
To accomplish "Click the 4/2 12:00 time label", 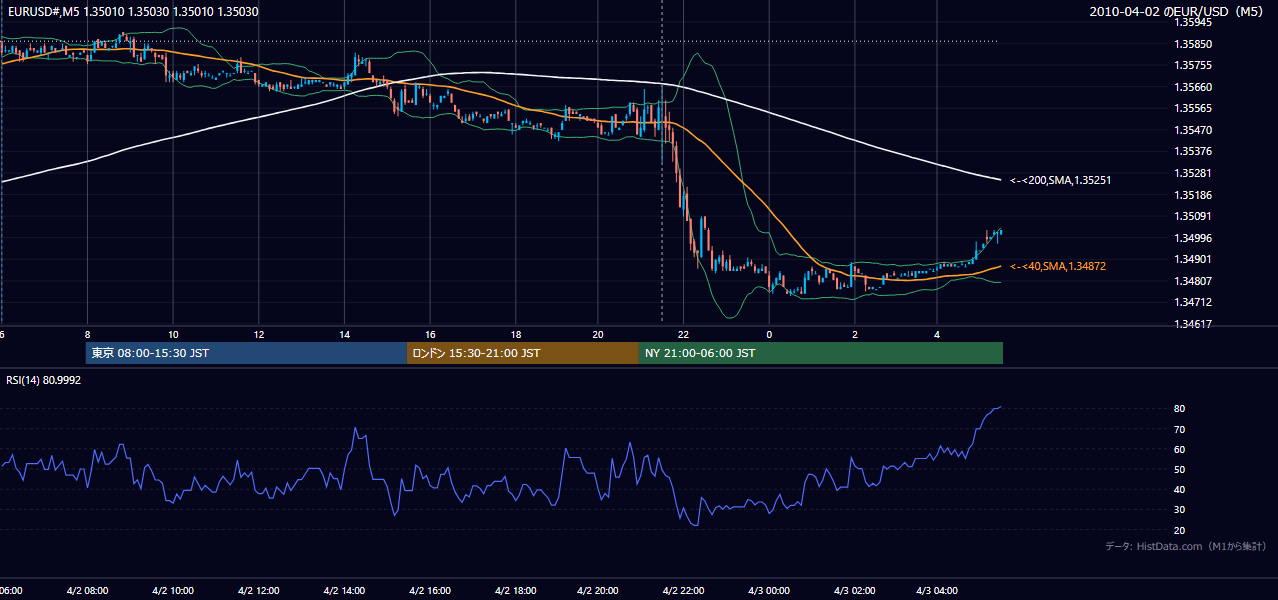I will pyautogui.click(x=259, y=591).
